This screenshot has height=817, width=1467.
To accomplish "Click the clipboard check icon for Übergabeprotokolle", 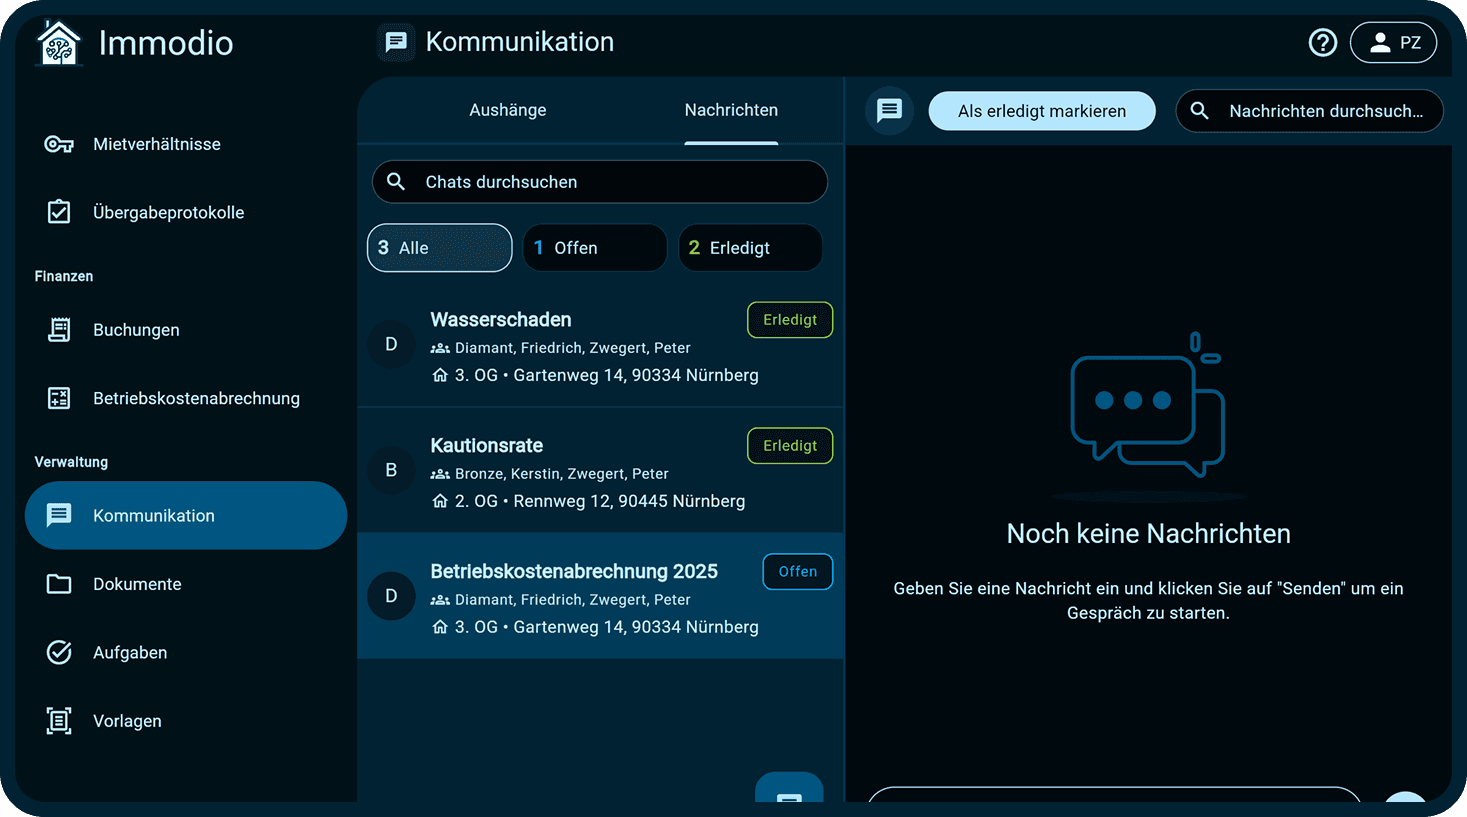I will [59, 212].
